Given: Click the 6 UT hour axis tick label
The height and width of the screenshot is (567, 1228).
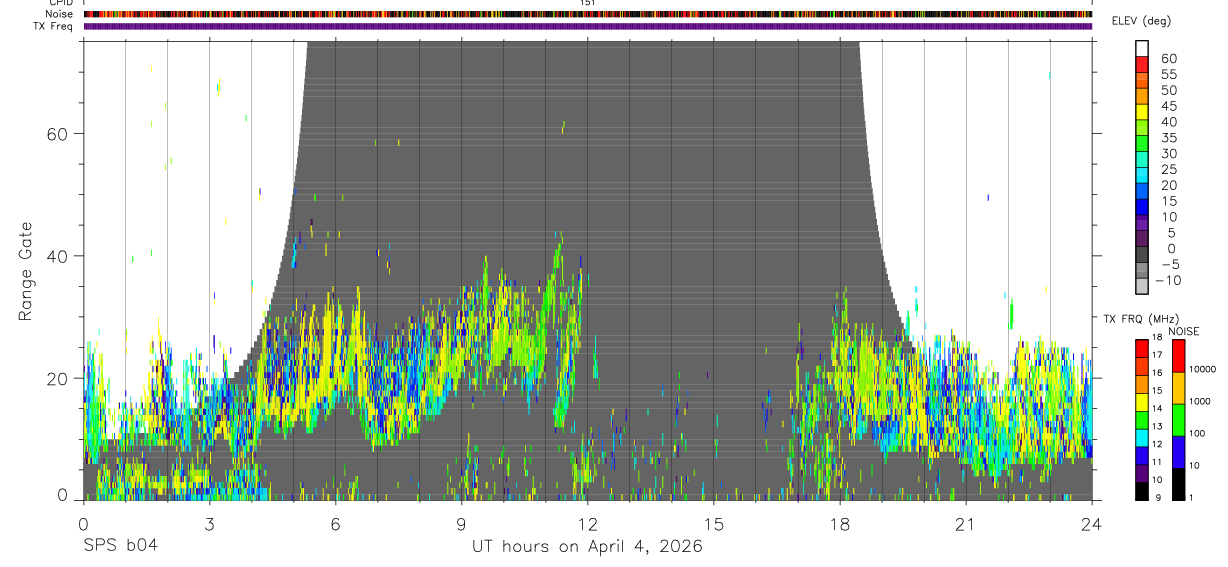Looking at the screenshot, I should pyautogui.click(x=335, y=524).
